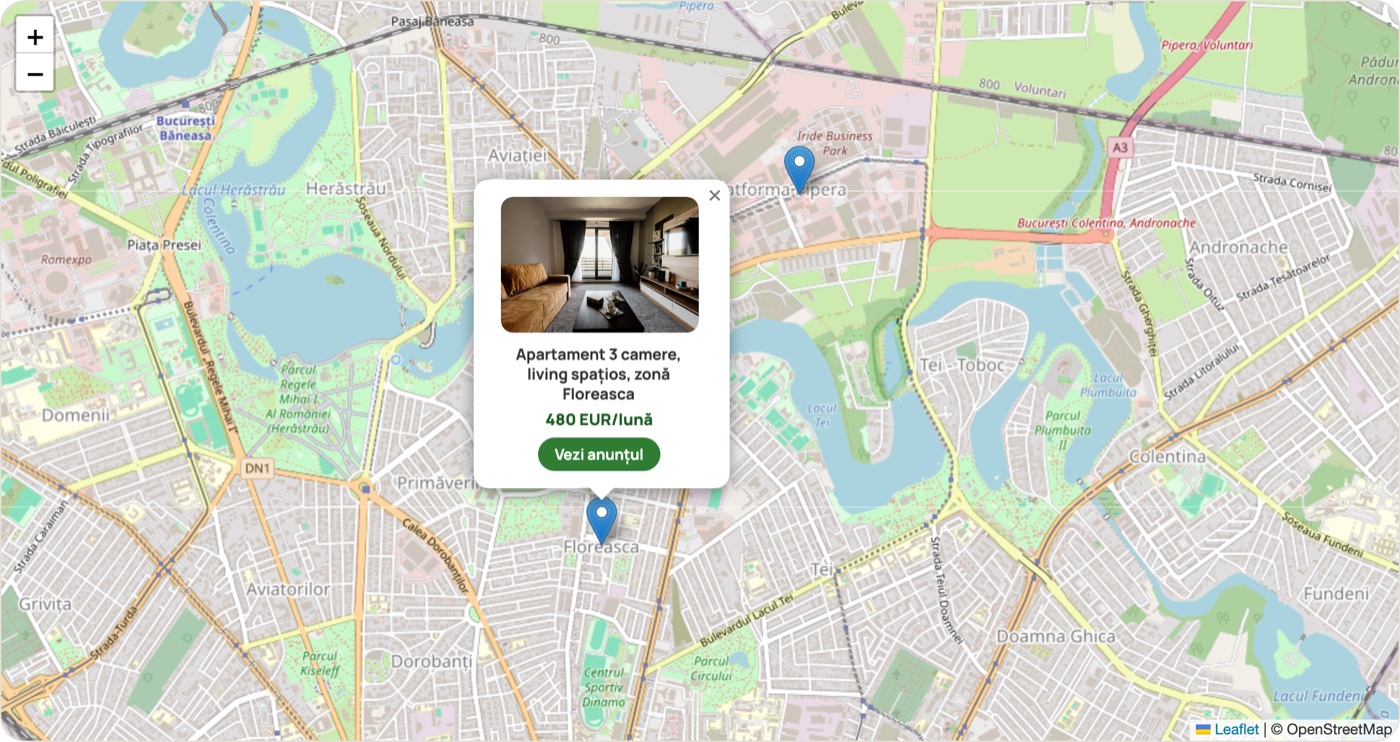Click the Andronache neighborhood label

1239,247
